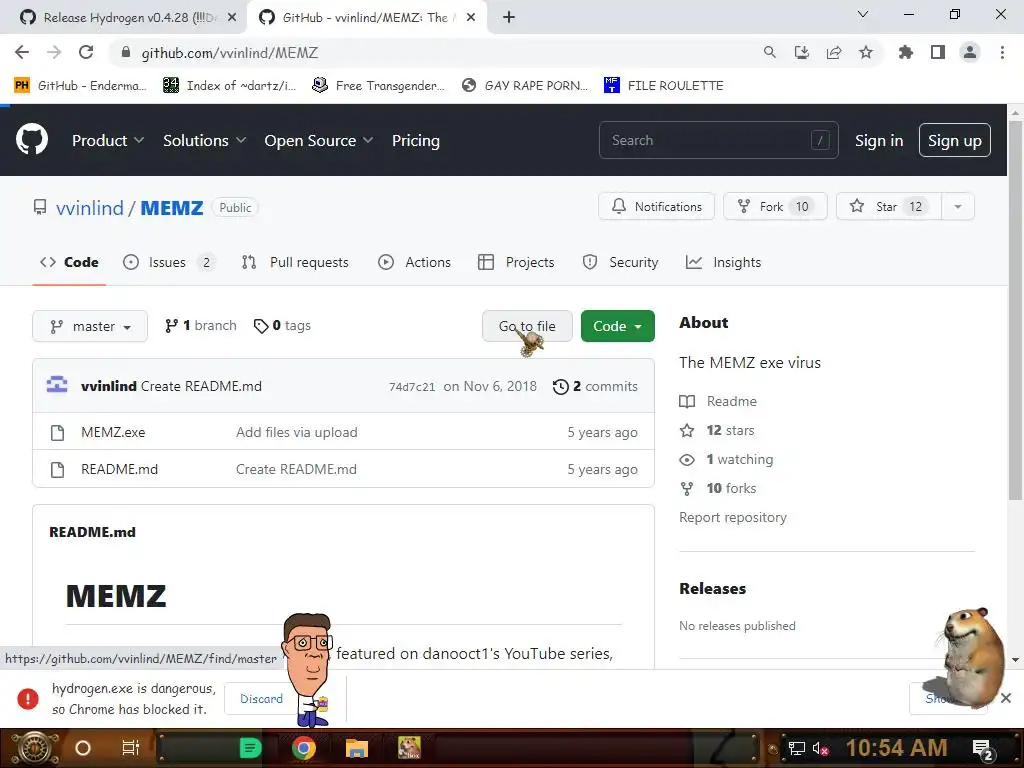This screenshot has height=768, width=1024.
Task: Open the Insights tab
Action: click(x=724, y=263)
